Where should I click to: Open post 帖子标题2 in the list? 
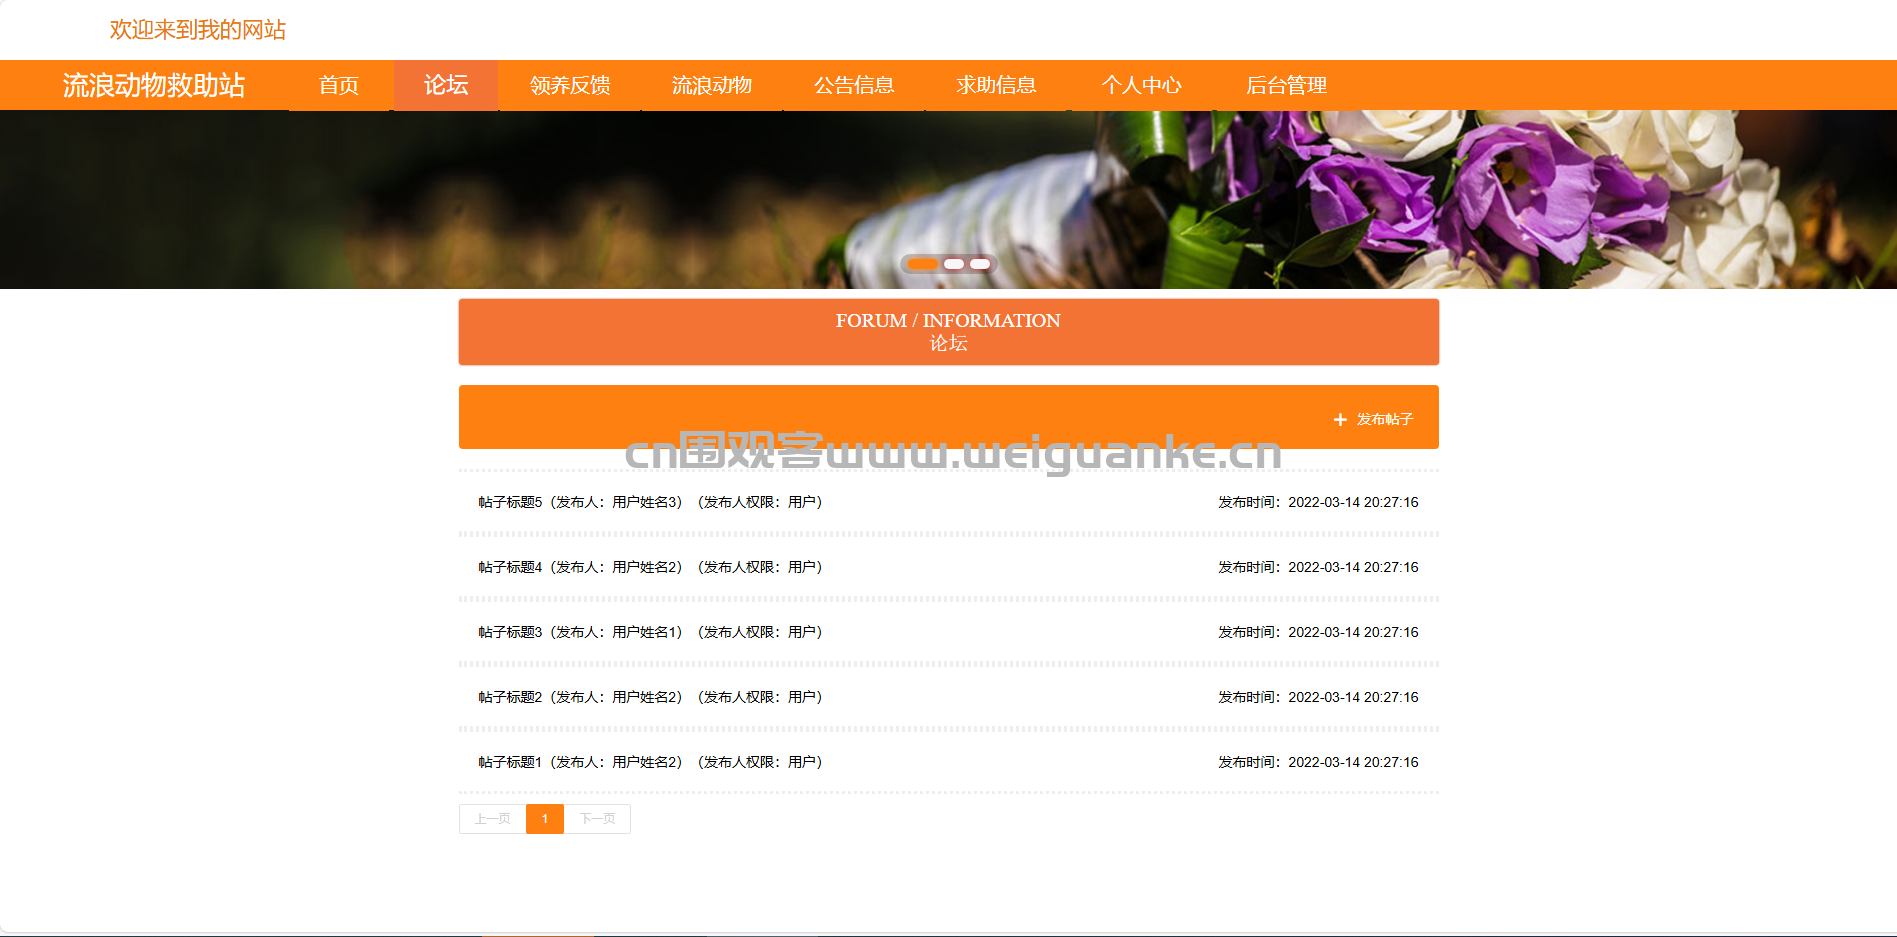pos(651,697)
